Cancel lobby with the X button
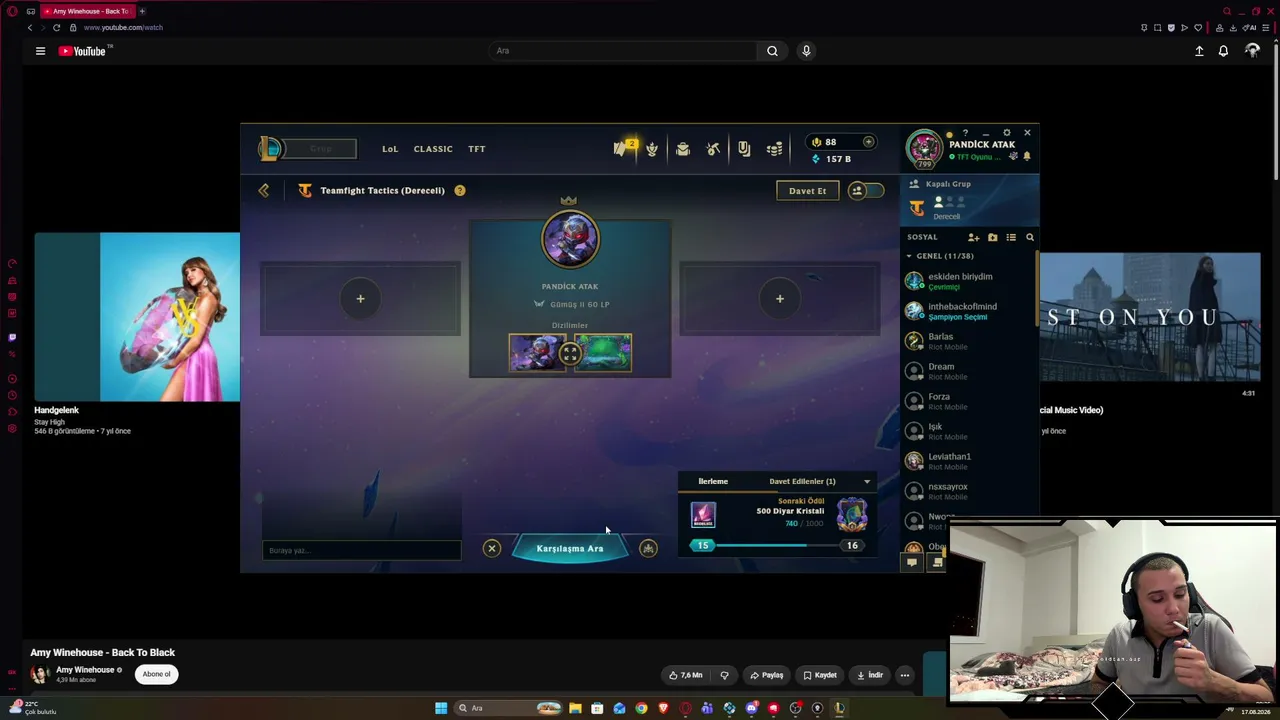 point(492,548)
